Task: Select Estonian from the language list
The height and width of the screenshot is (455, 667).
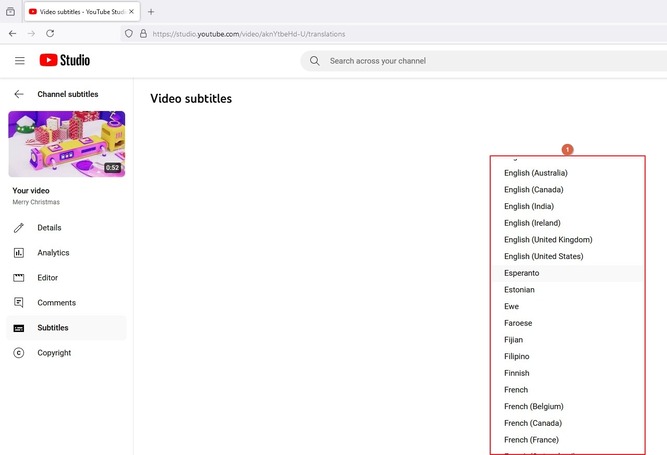Action: (568, 290)
